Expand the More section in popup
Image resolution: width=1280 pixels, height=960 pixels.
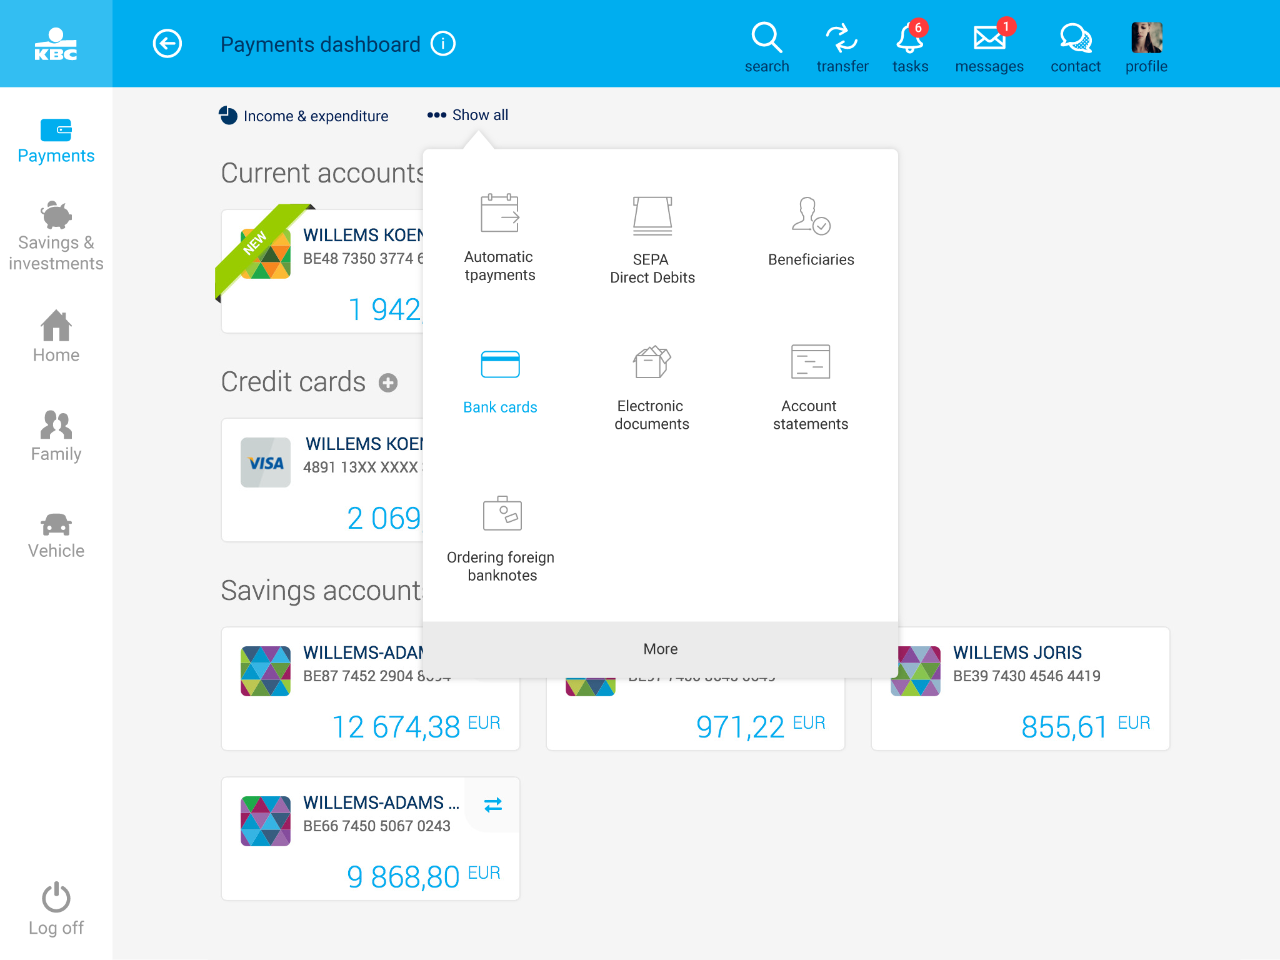[660, 649]
